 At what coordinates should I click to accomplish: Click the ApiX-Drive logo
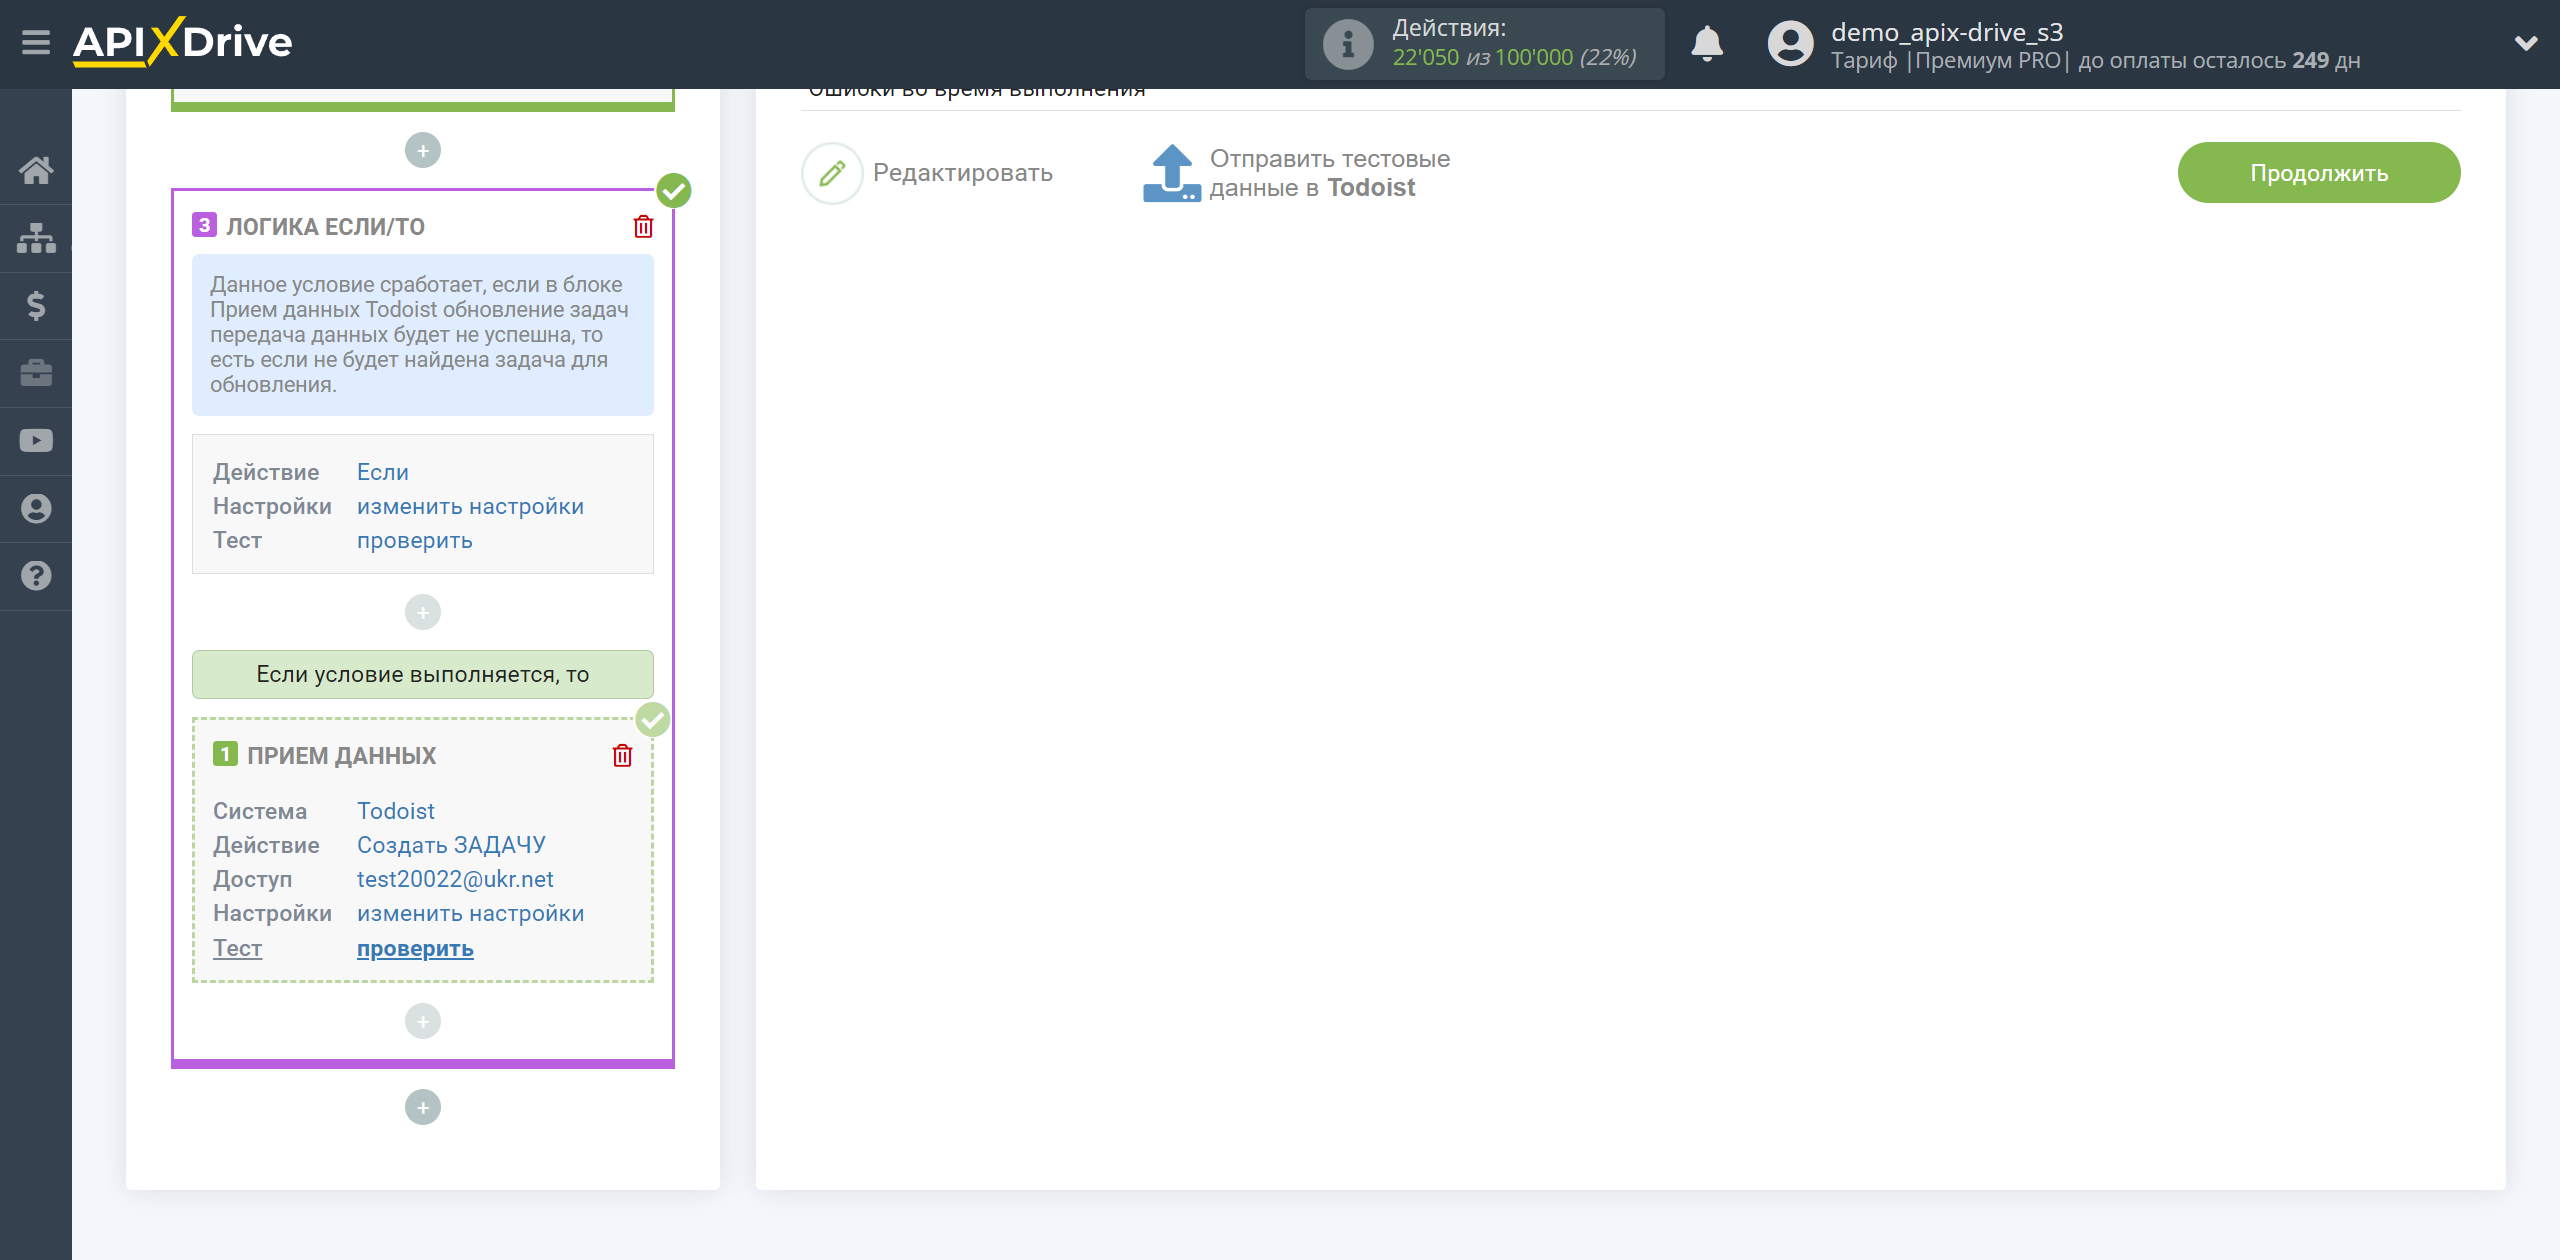[x=183, y=43]
